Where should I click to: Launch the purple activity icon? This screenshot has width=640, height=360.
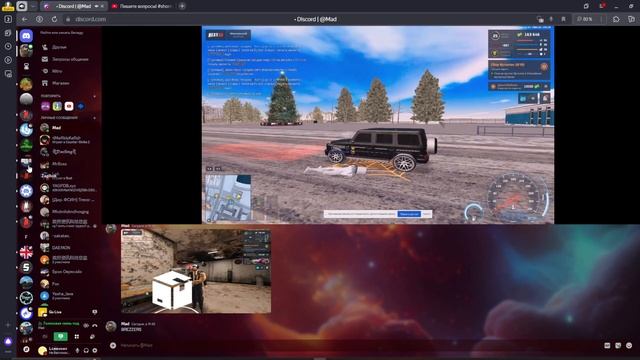coord(45,107)
